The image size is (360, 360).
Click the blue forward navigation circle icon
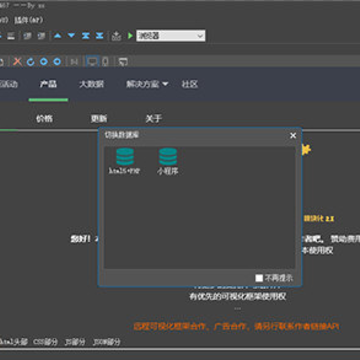click(x=57, y=62)
